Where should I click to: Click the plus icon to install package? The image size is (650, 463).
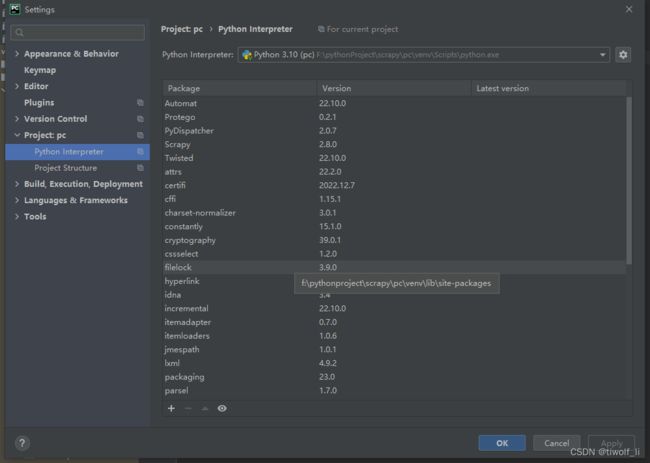click(171, 408)
